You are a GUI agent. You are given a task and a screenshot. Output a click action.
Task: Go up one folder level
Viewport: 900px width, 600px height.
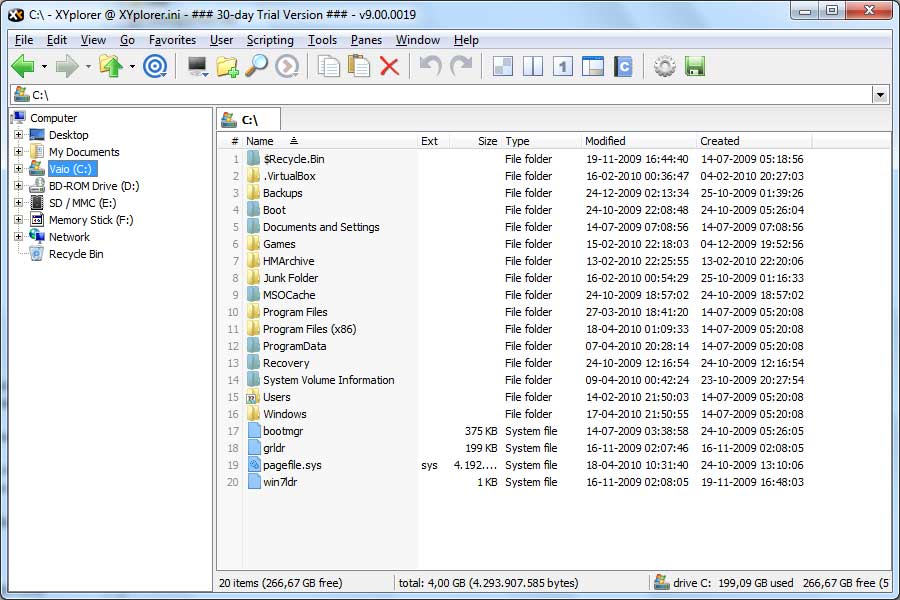coord(110,67)
